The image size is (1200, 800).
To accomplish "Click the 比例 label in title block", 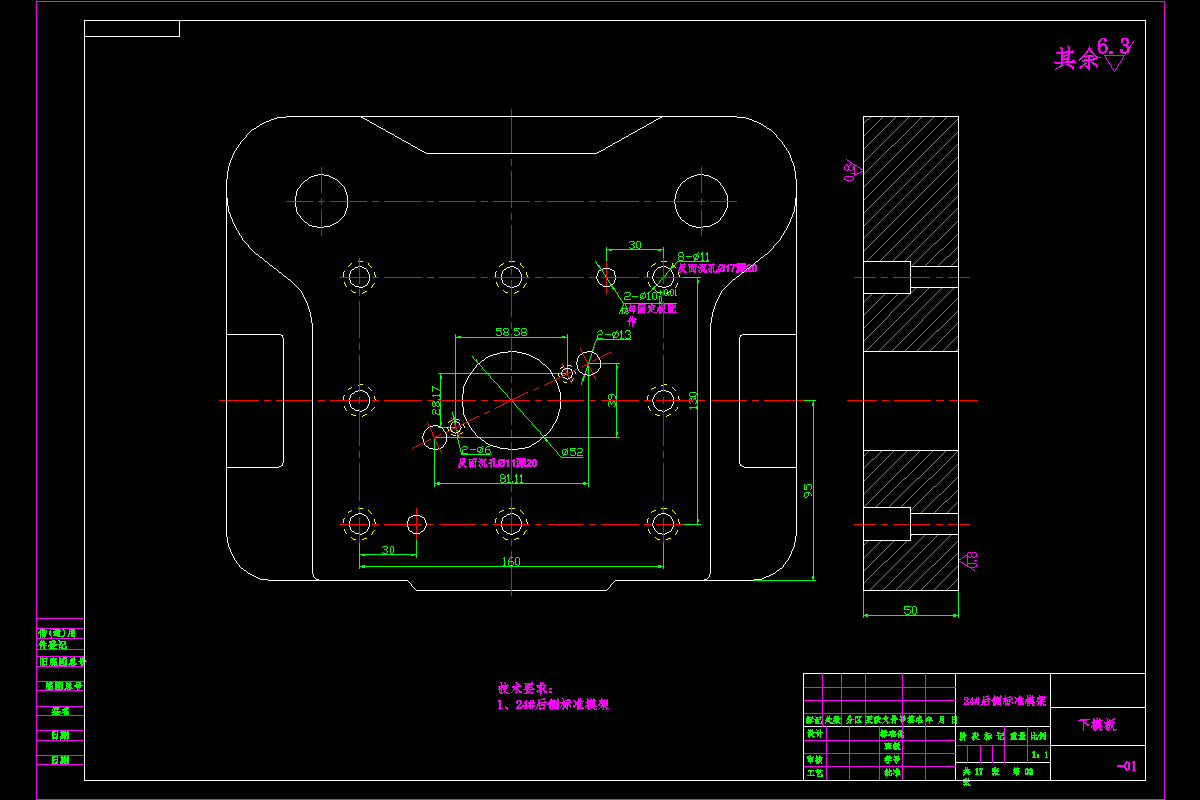I will coord(1040,735).
